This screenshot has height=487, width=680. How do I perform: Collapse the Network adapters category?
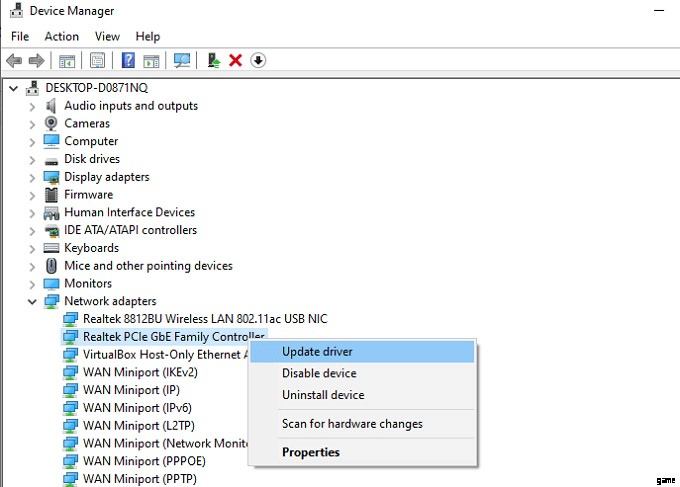click(x=32, y=301)
